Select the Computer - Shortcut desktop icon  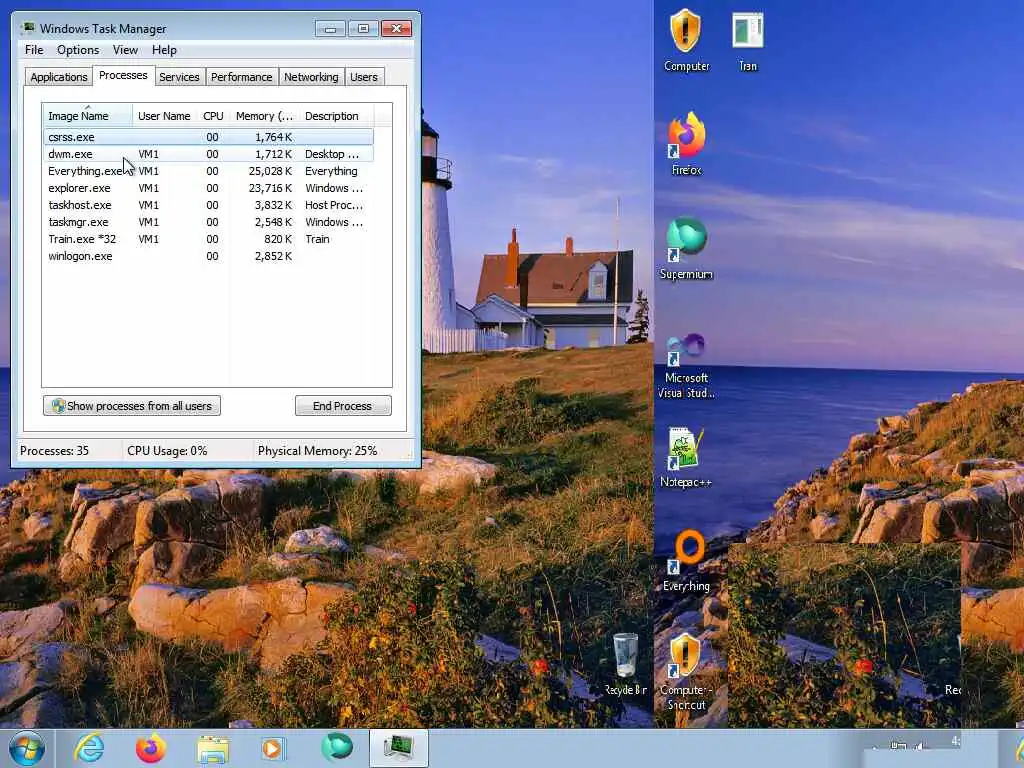coord(686,671)
